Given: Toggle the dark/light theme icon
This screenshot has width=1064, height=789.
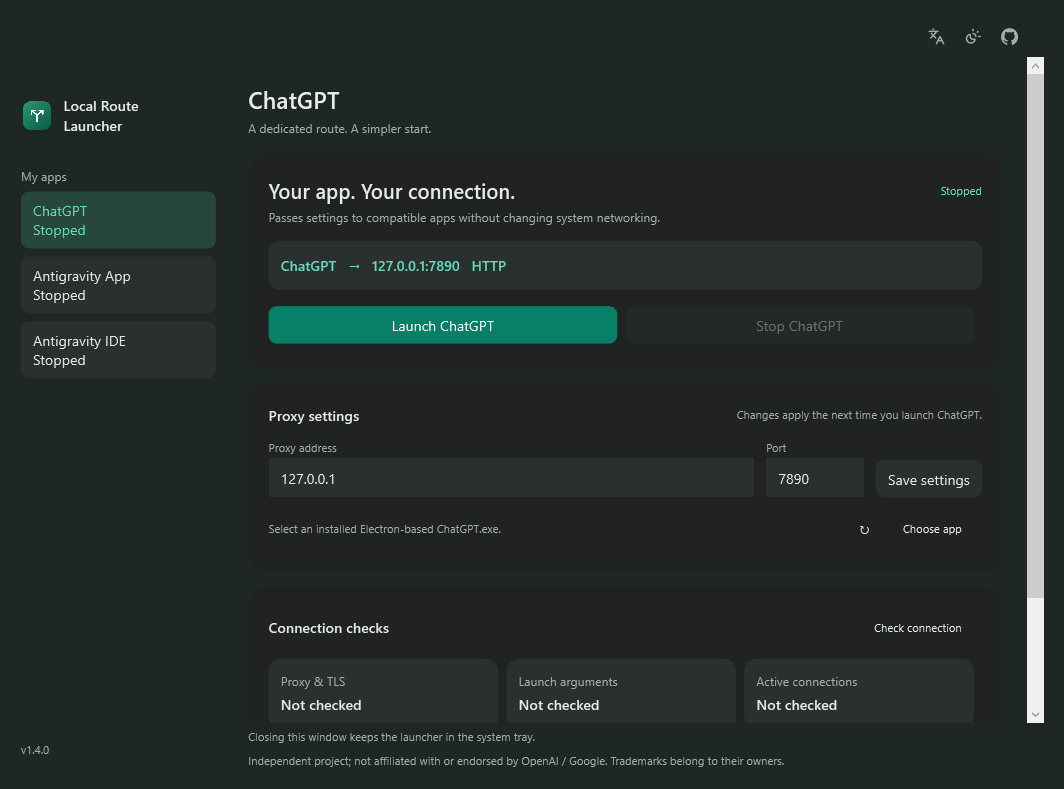Looking at the screenshot, I should (x=973, y=37).
